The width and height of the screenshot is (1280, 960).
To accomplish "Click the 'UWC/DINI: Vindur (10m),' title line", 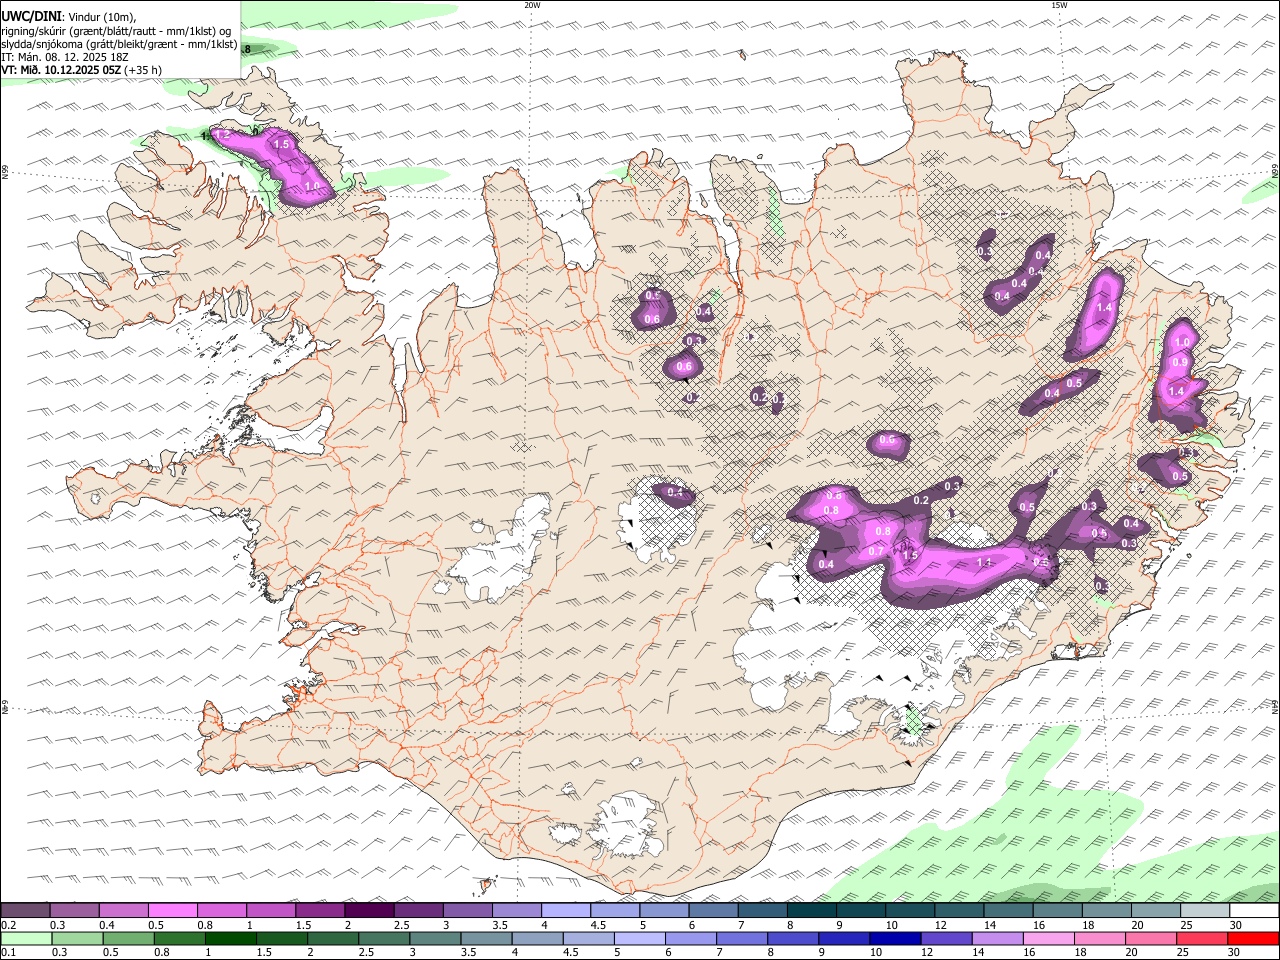I will coord(69,17).
